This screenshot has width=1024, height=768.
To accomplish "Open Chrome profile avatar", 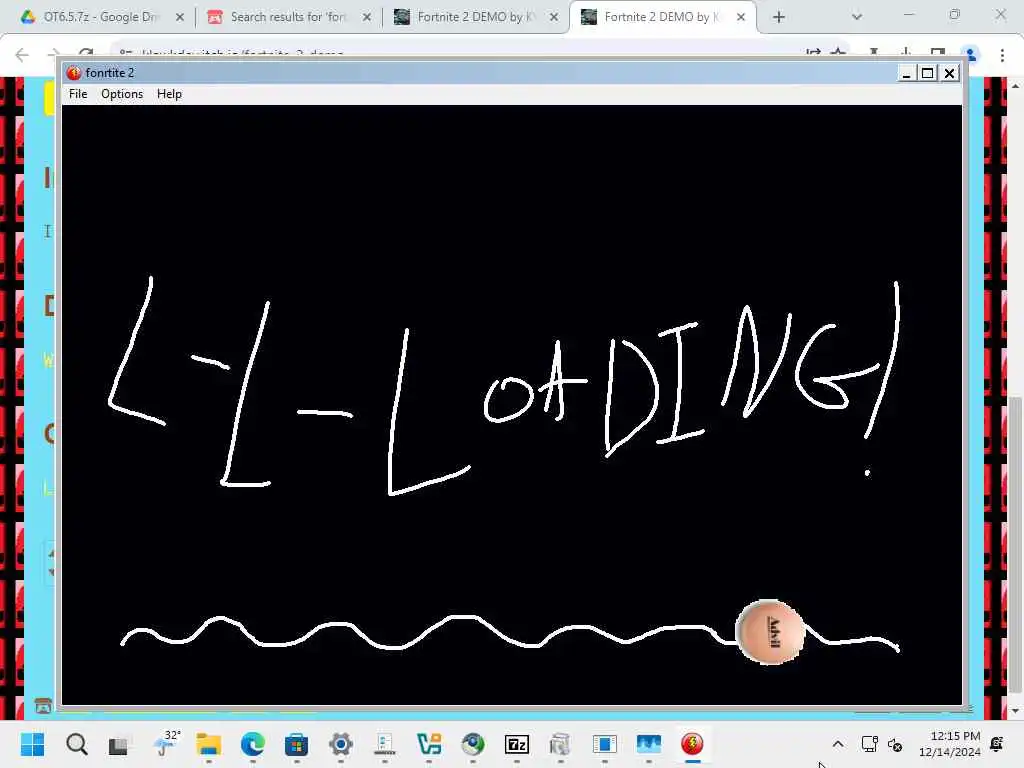I will click(x=971, y=56).
